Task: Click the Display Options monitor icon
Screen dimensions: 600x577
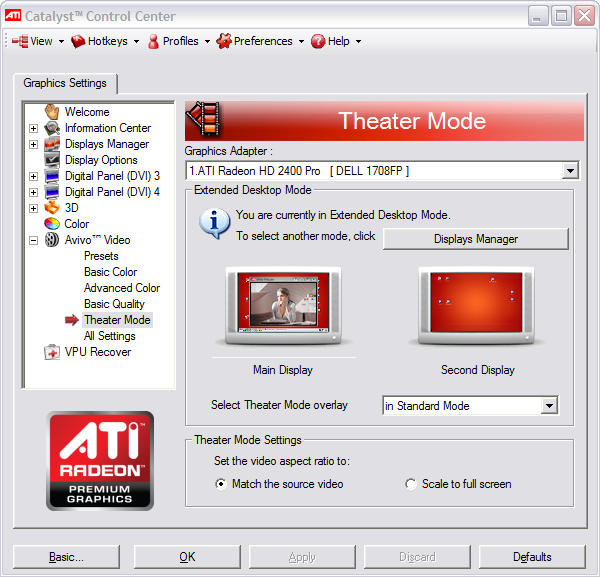Action: tap(52, 160)
